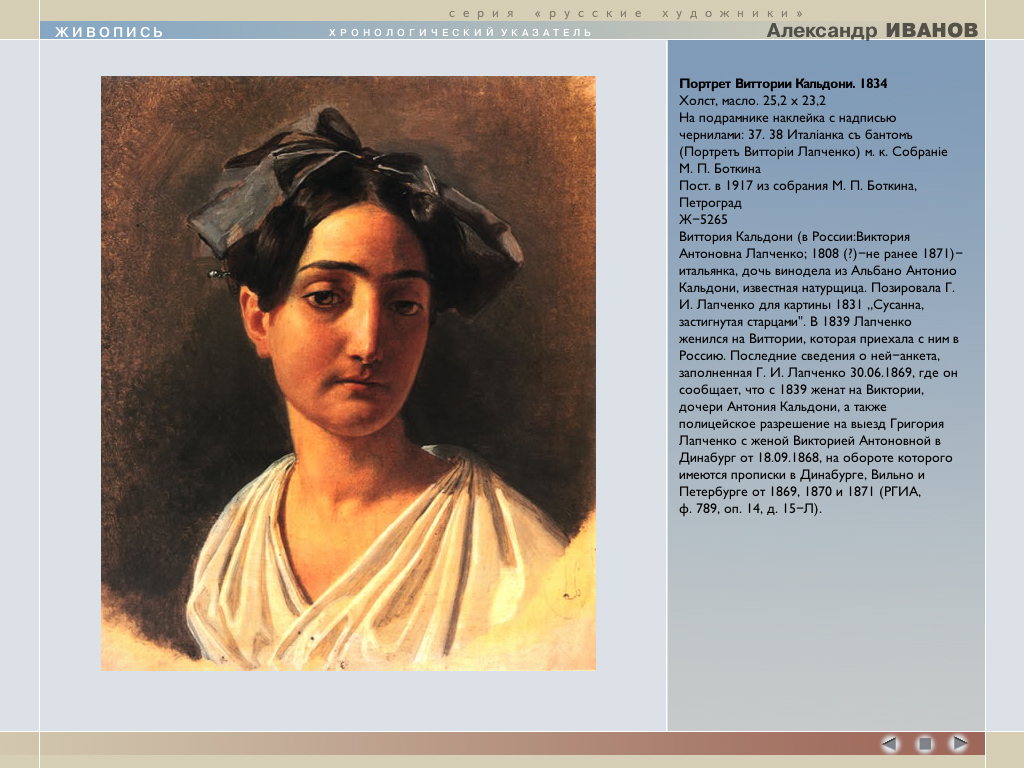This screenshot has width=1024, height=768.
Task: Click the portrait painting of Vittoria Caldoni
Action: 348,373
